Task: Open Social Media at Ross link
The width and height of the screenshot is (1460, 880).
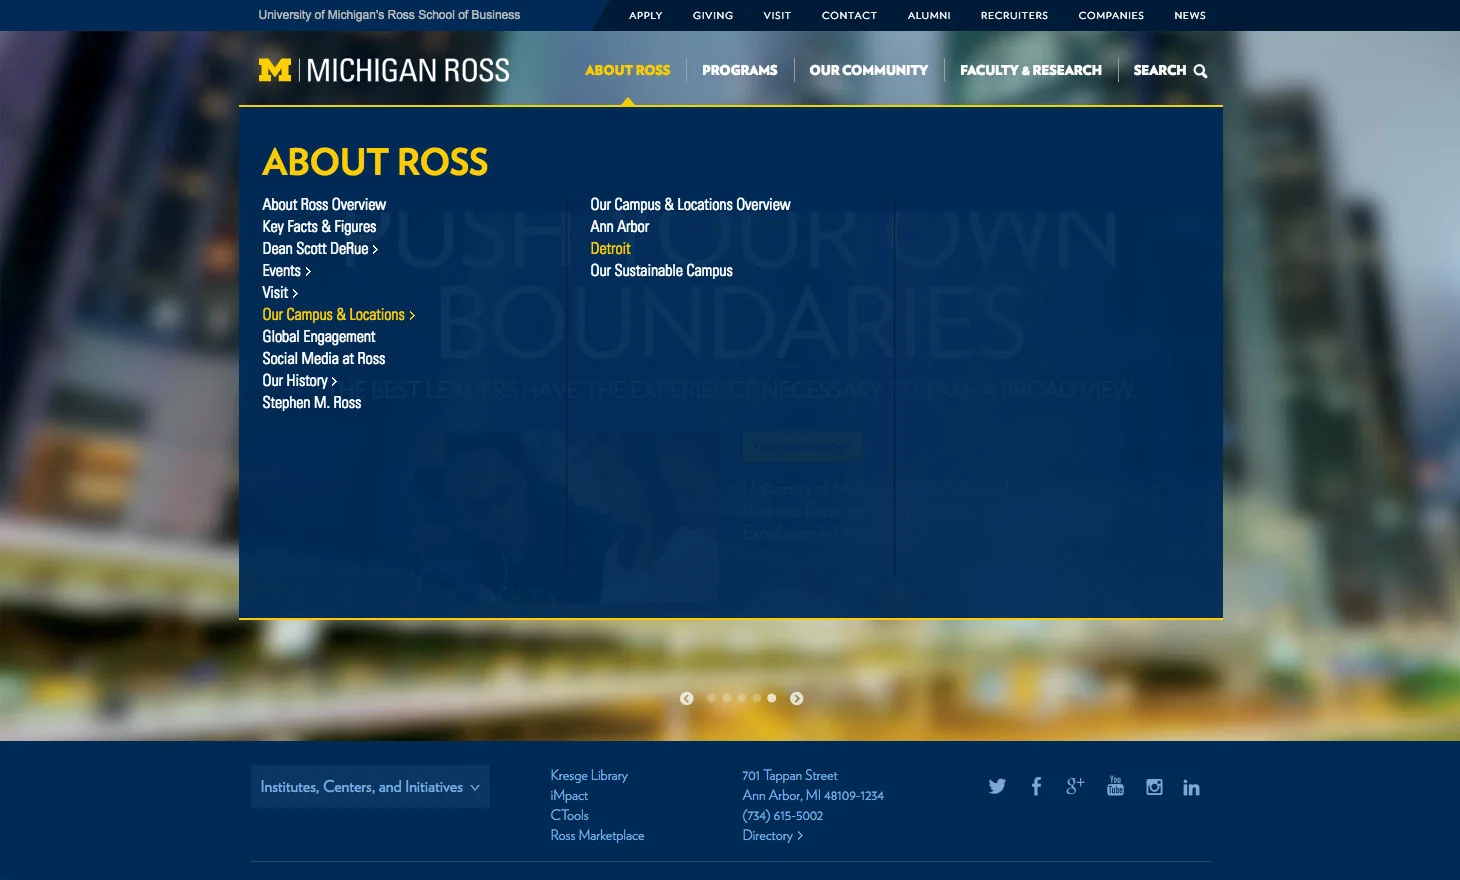Action: pos(323,359)
